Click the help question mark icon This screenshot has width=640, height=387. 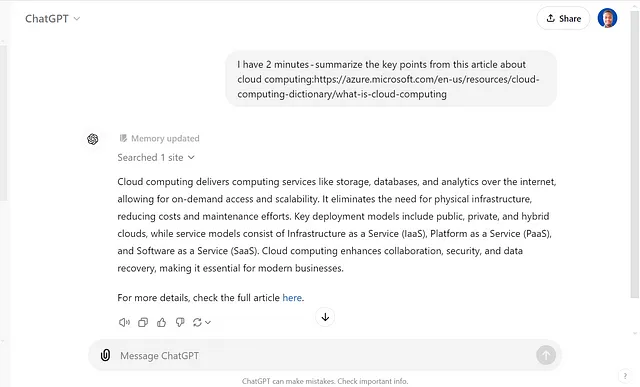click(x=625, y=376)
